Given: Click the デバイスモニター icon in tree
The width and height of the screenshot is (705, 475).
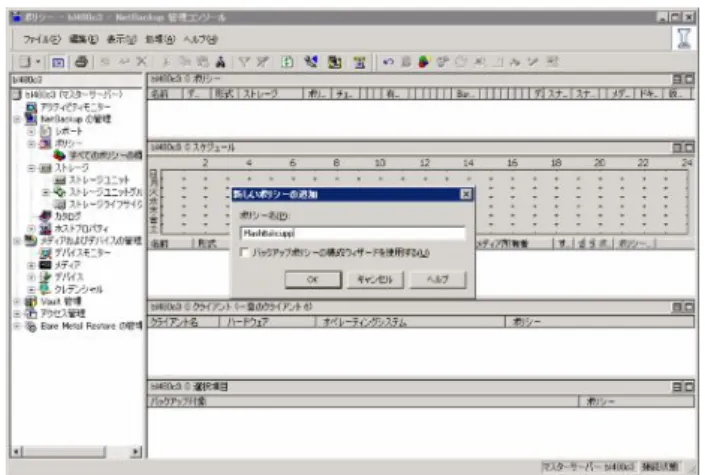Looking at the screenshot, I should pyautogui.click(x=45, y=253).
